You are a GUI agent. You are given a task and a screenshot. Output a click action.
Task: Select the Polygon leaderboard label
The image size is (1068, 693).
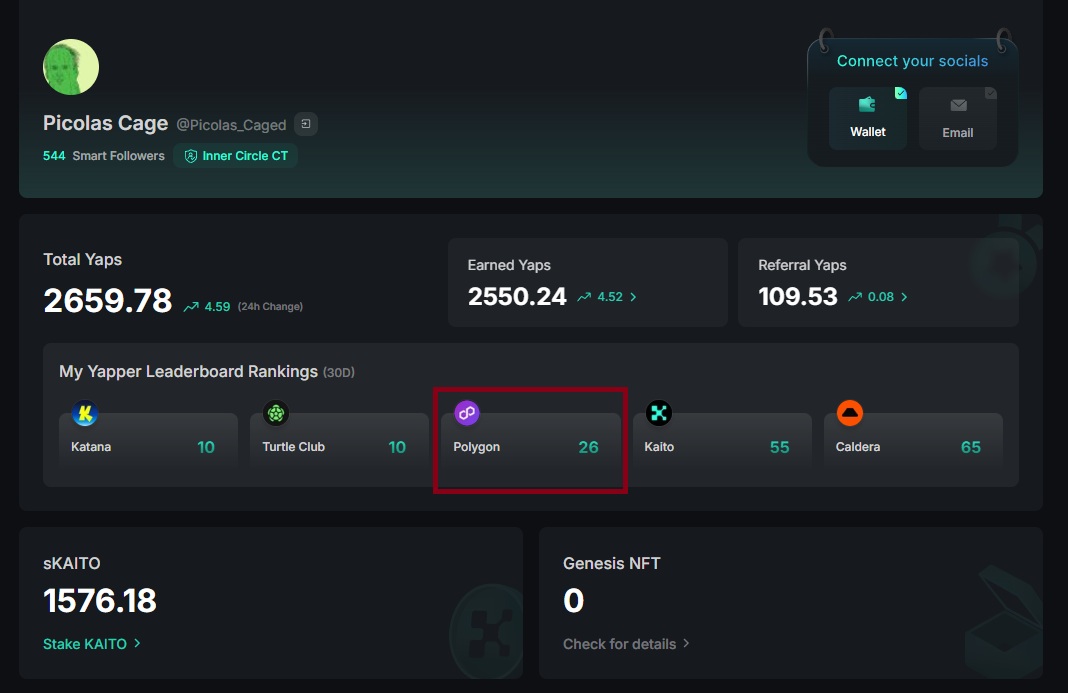click(477, 447)
